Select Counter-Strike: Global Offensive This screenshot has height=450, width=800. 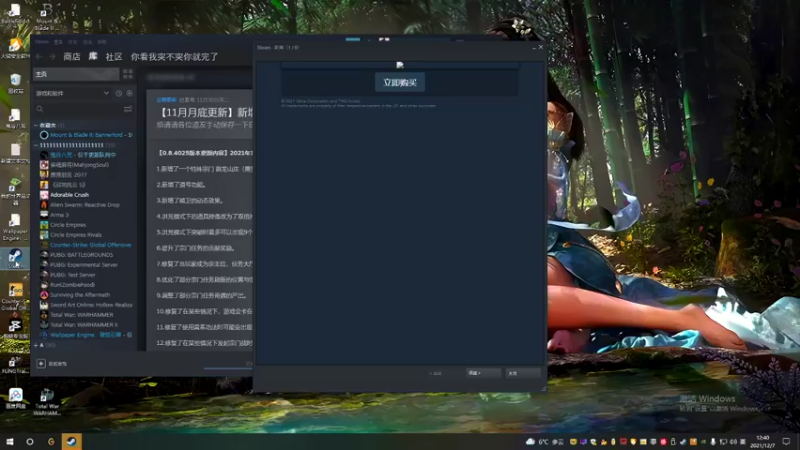pos(90,245)
